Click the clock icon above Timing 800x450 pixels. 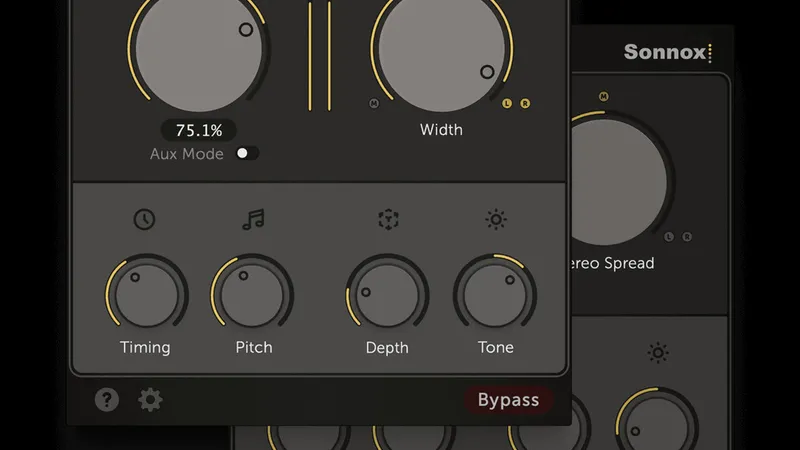(145, 220)
